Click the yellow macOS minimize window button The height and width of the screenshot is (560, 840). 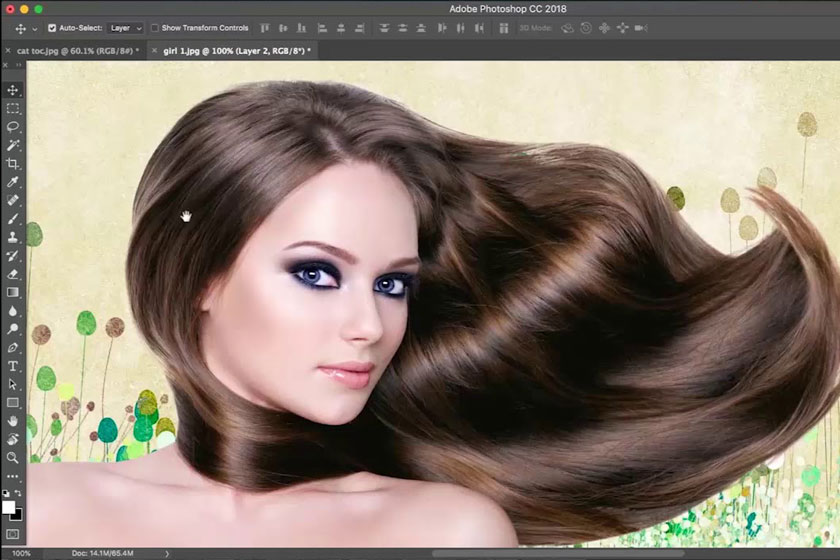[24, 9]
